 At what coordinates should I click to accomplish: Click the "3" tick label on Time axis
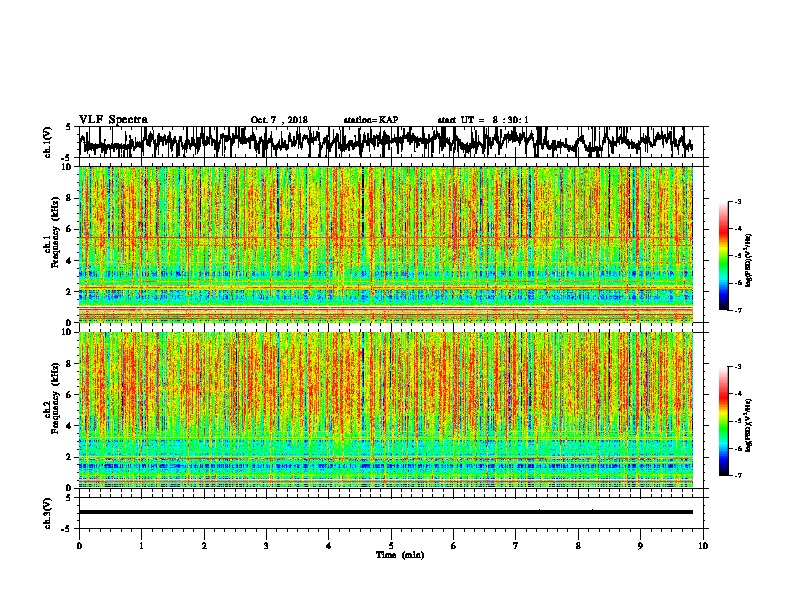[266, 546]
